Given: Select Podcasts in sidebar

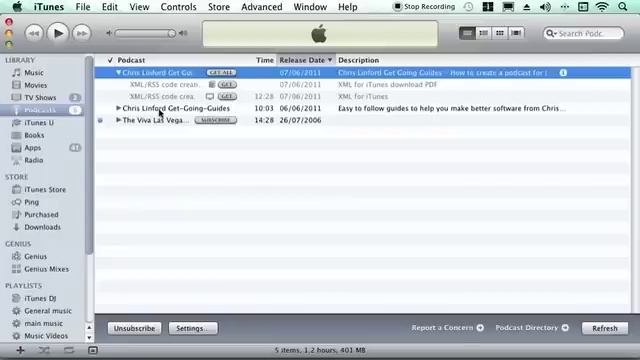Looking at the screenshot, I should (40, 110).
